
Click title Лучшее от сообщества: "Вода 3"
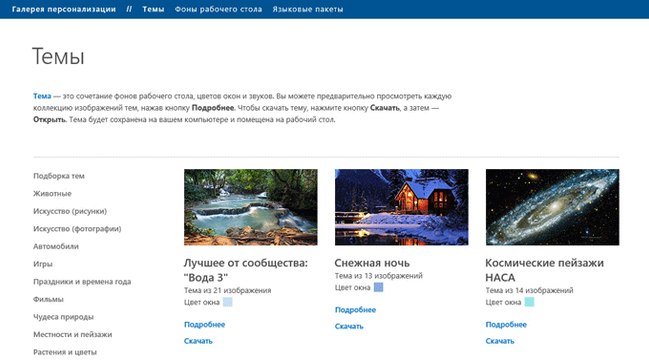point(246,270)
